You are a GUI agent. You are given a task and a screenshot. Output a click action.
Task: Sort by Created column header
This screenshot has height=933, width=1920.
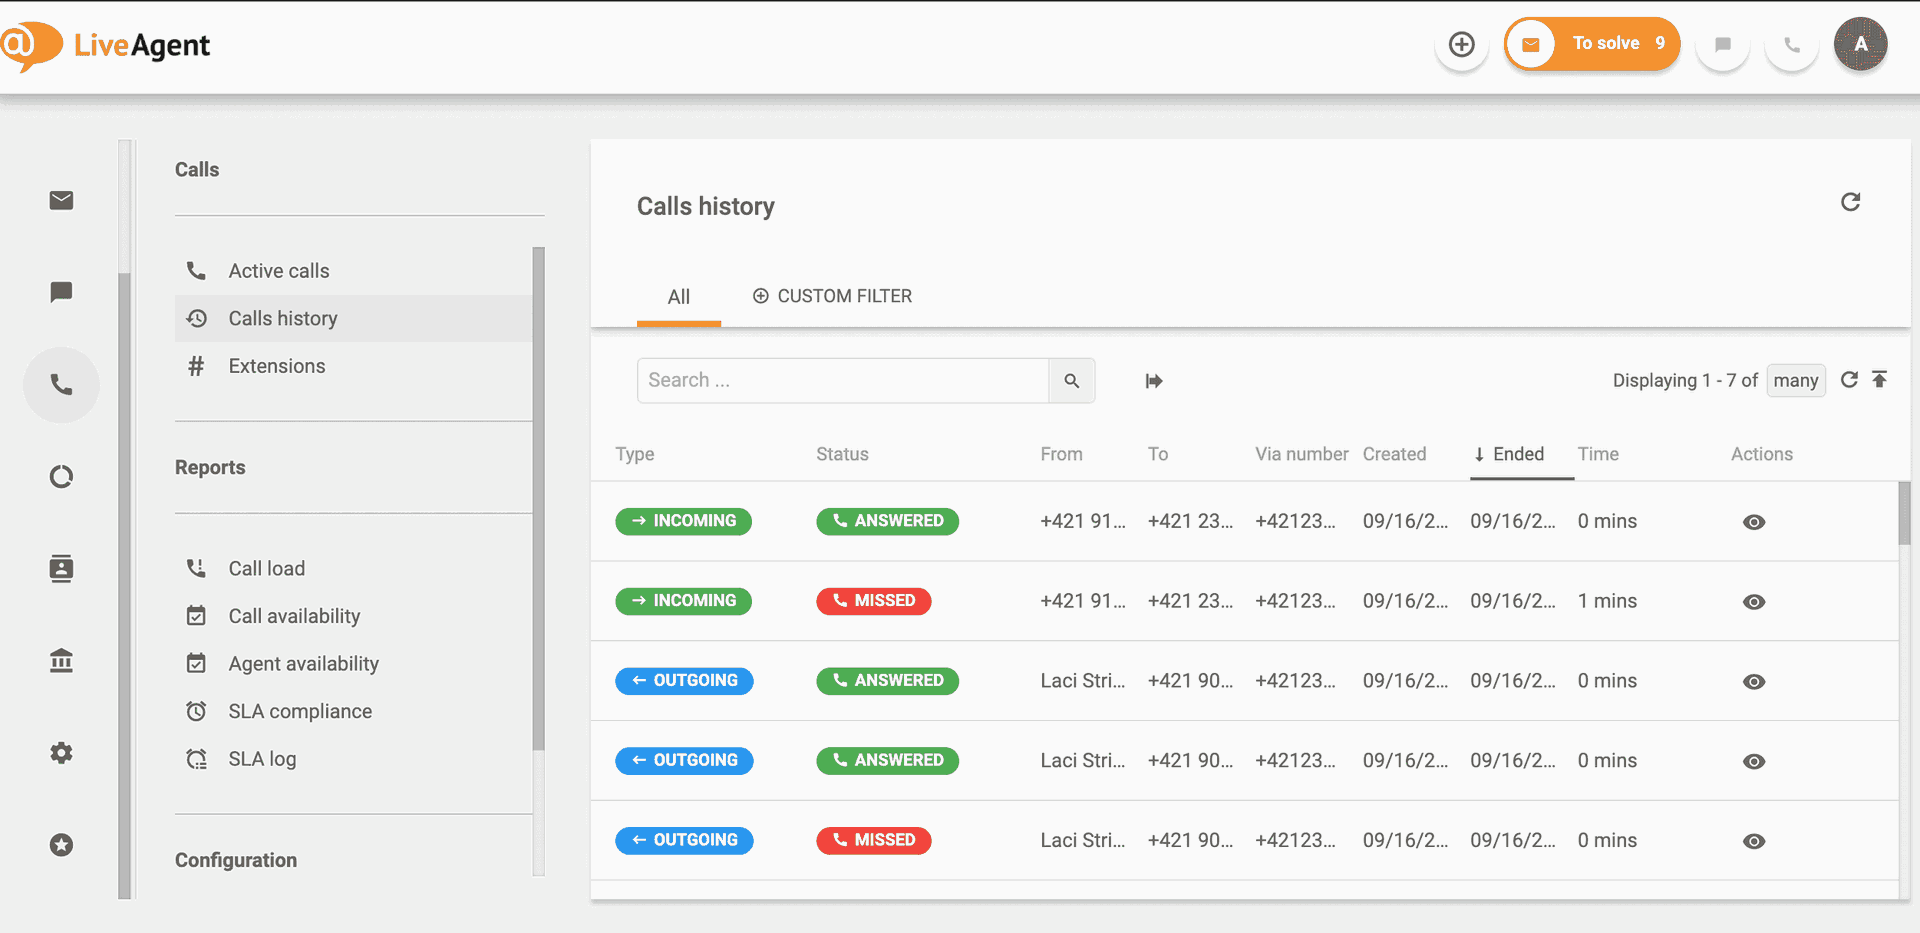tap(1394, 454)
